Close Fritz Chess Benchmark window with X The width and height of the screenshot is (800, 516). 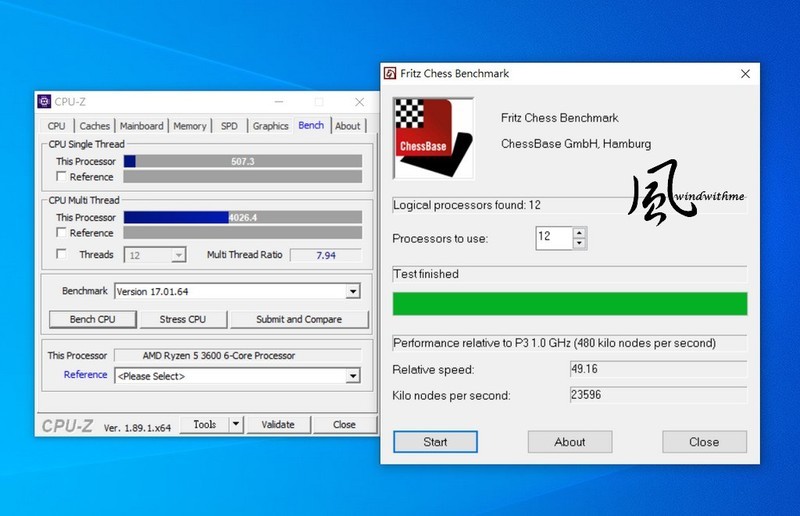tap(744, 74)
